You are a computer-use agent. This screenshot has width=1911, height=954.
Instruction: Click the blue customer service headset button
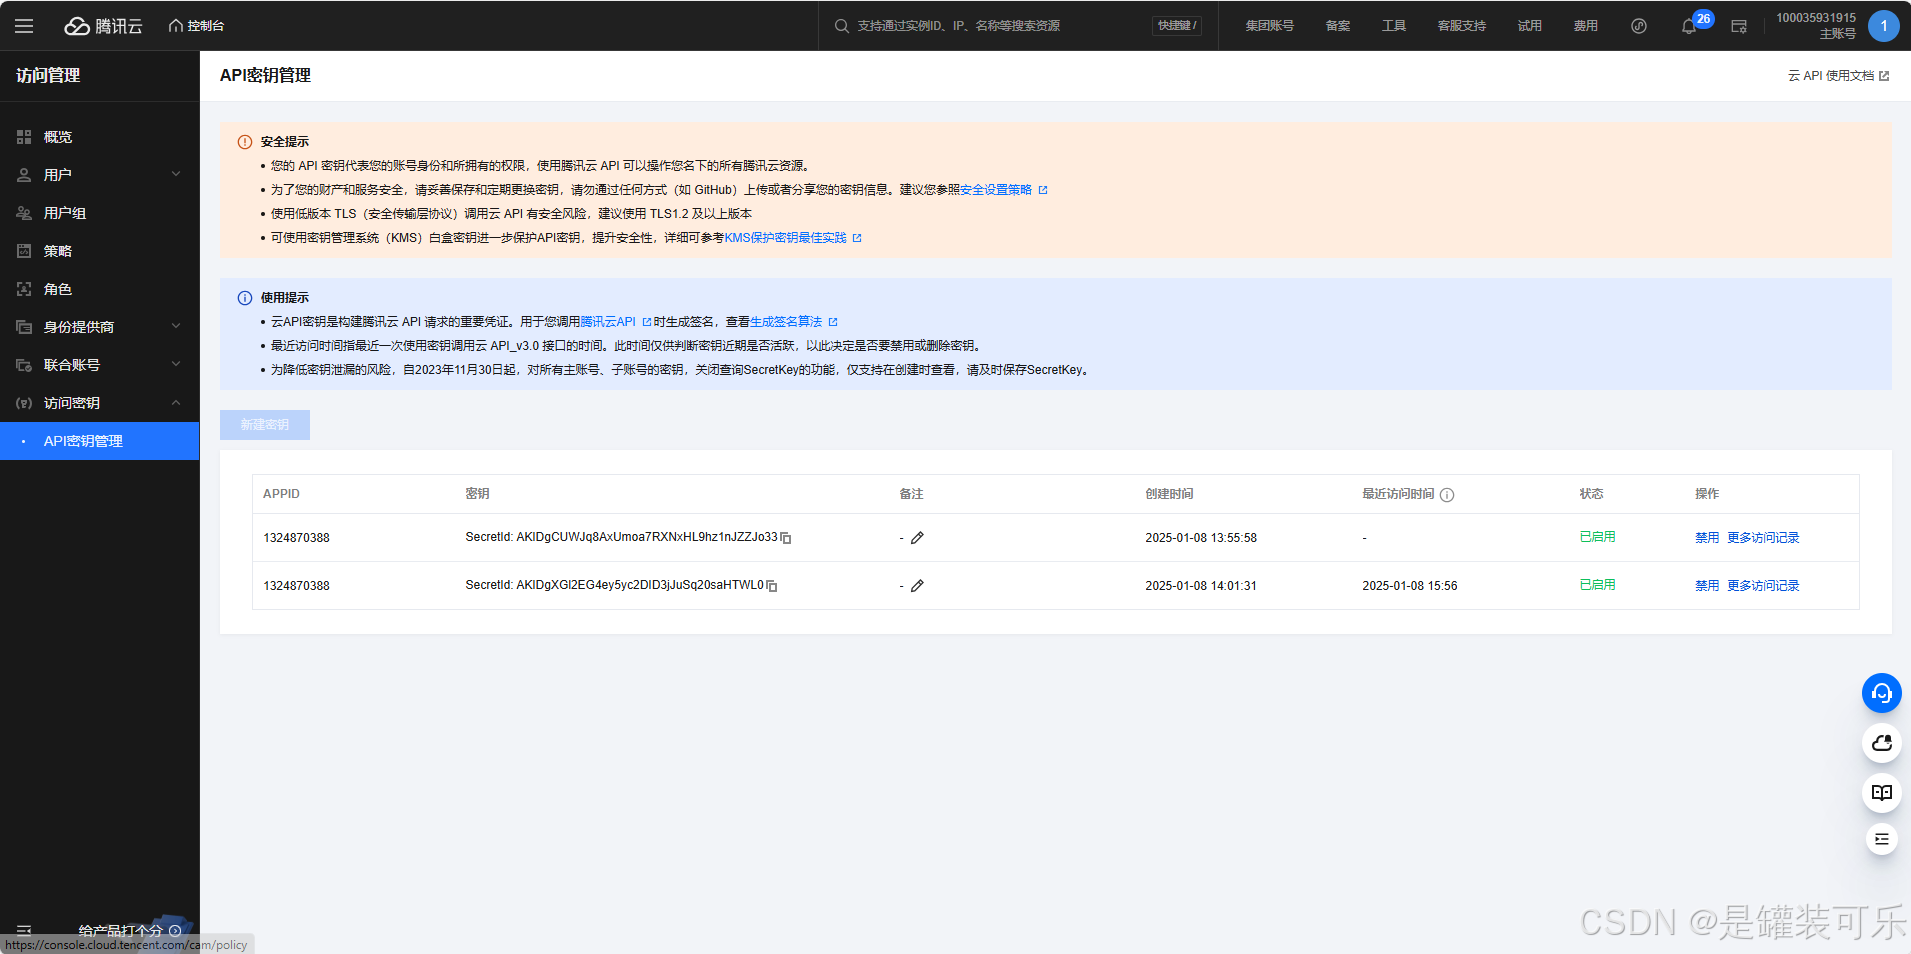coord(1882,693)
